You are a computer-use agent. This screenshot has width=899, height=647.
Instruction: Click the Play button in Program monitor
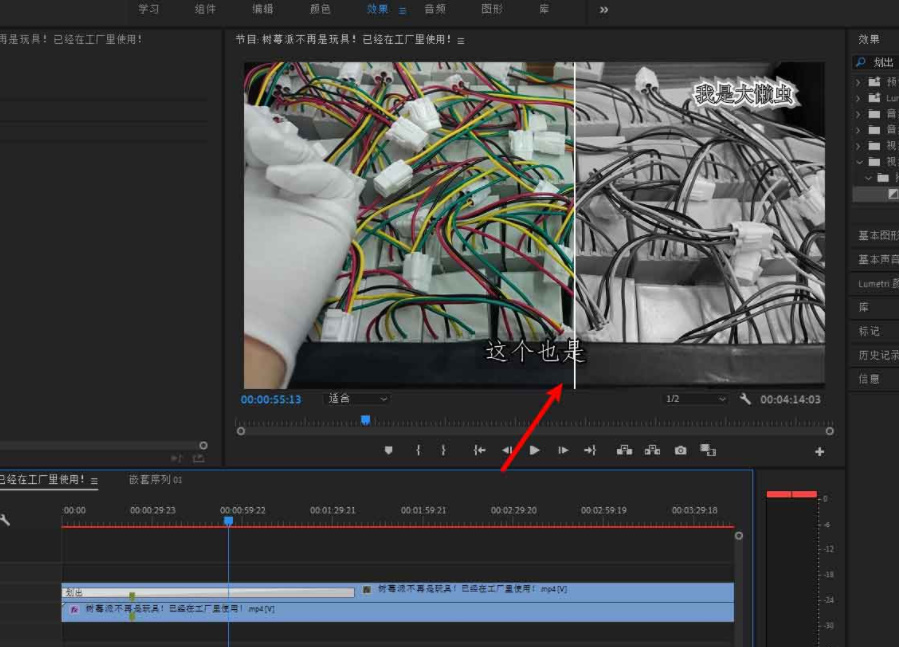pyautogui.click(x=535, y=451)
